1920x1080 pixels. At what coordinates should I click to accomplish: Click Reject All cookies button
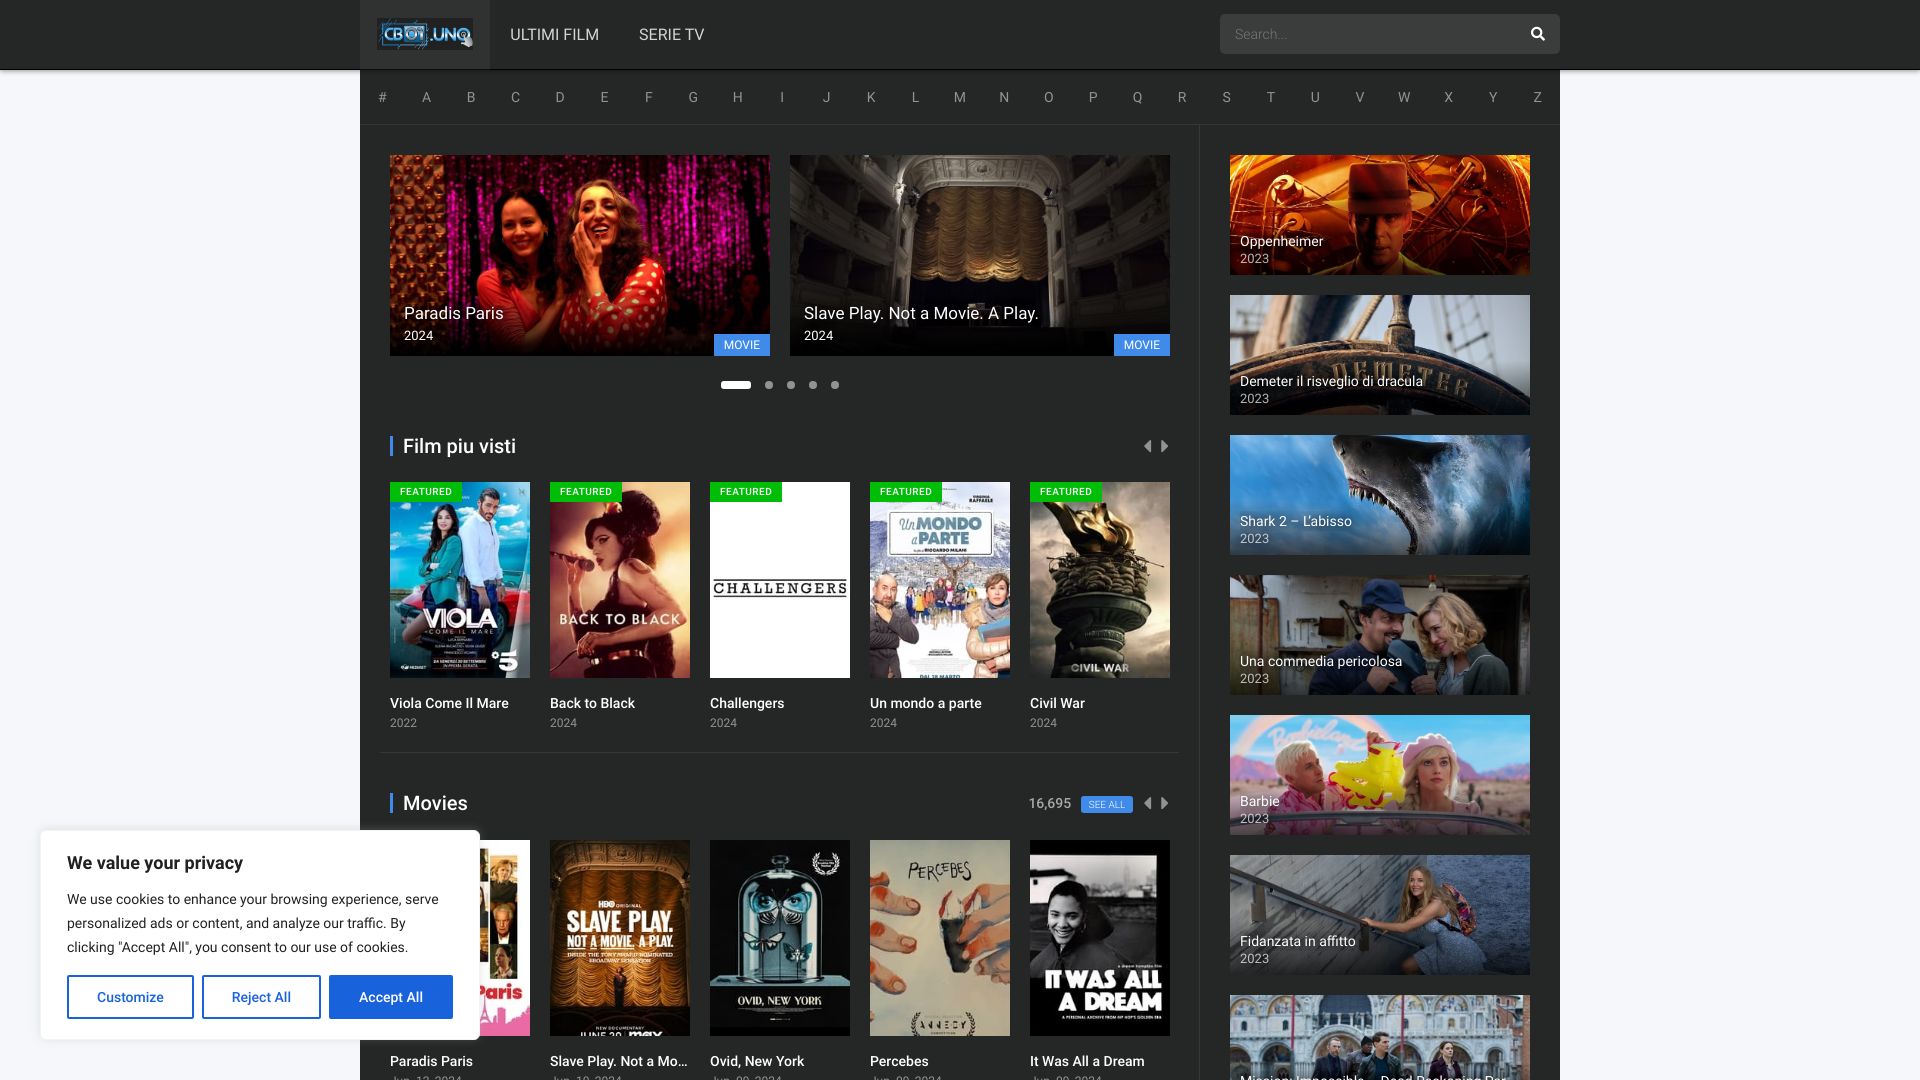[261, 997]
